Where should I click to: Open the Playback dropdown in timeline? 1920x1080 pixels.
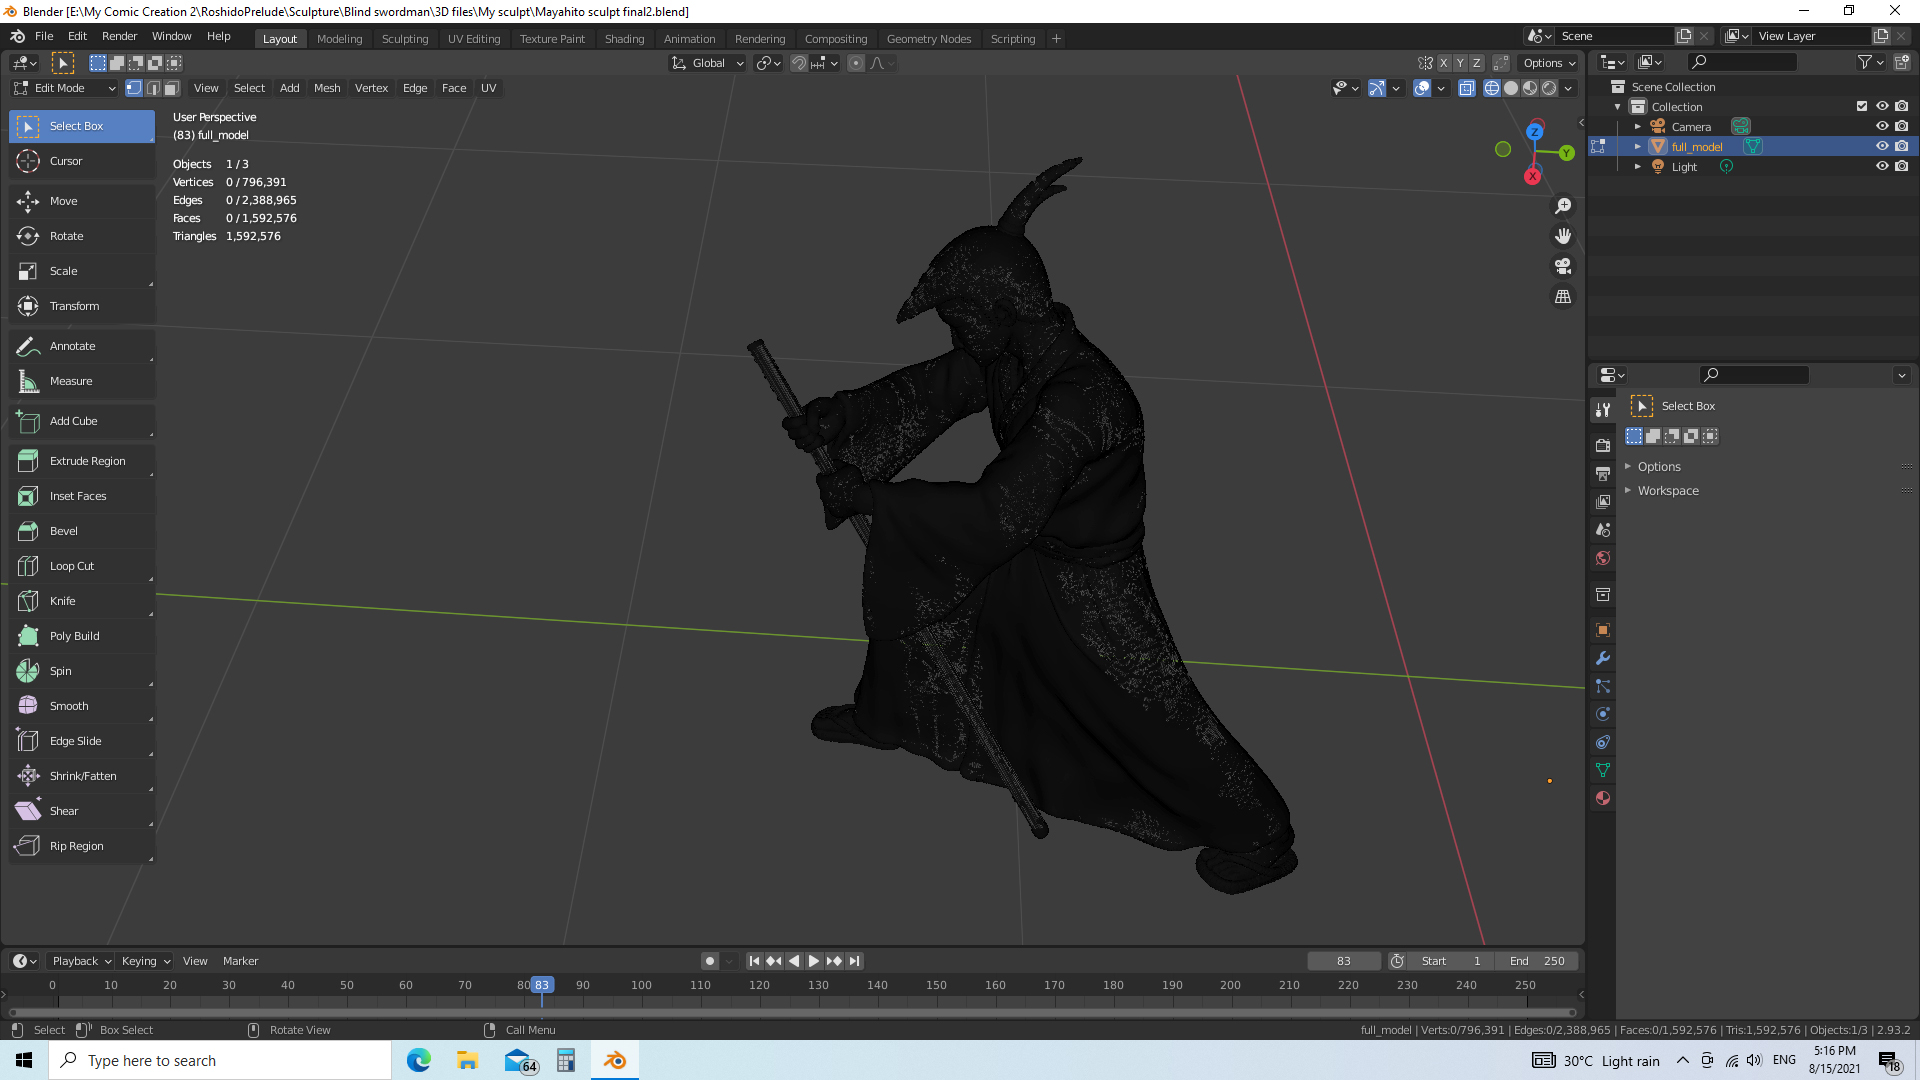pyautogui.click(x=81, y=961)
